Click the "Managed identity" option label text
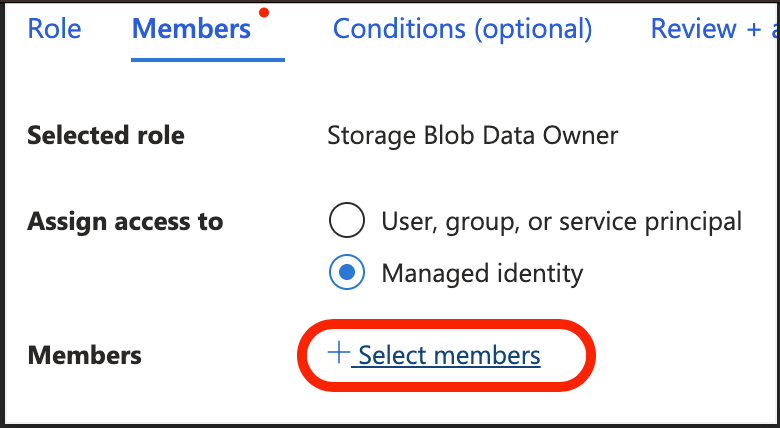The image size is (780, 428). [x=482, y=273]
